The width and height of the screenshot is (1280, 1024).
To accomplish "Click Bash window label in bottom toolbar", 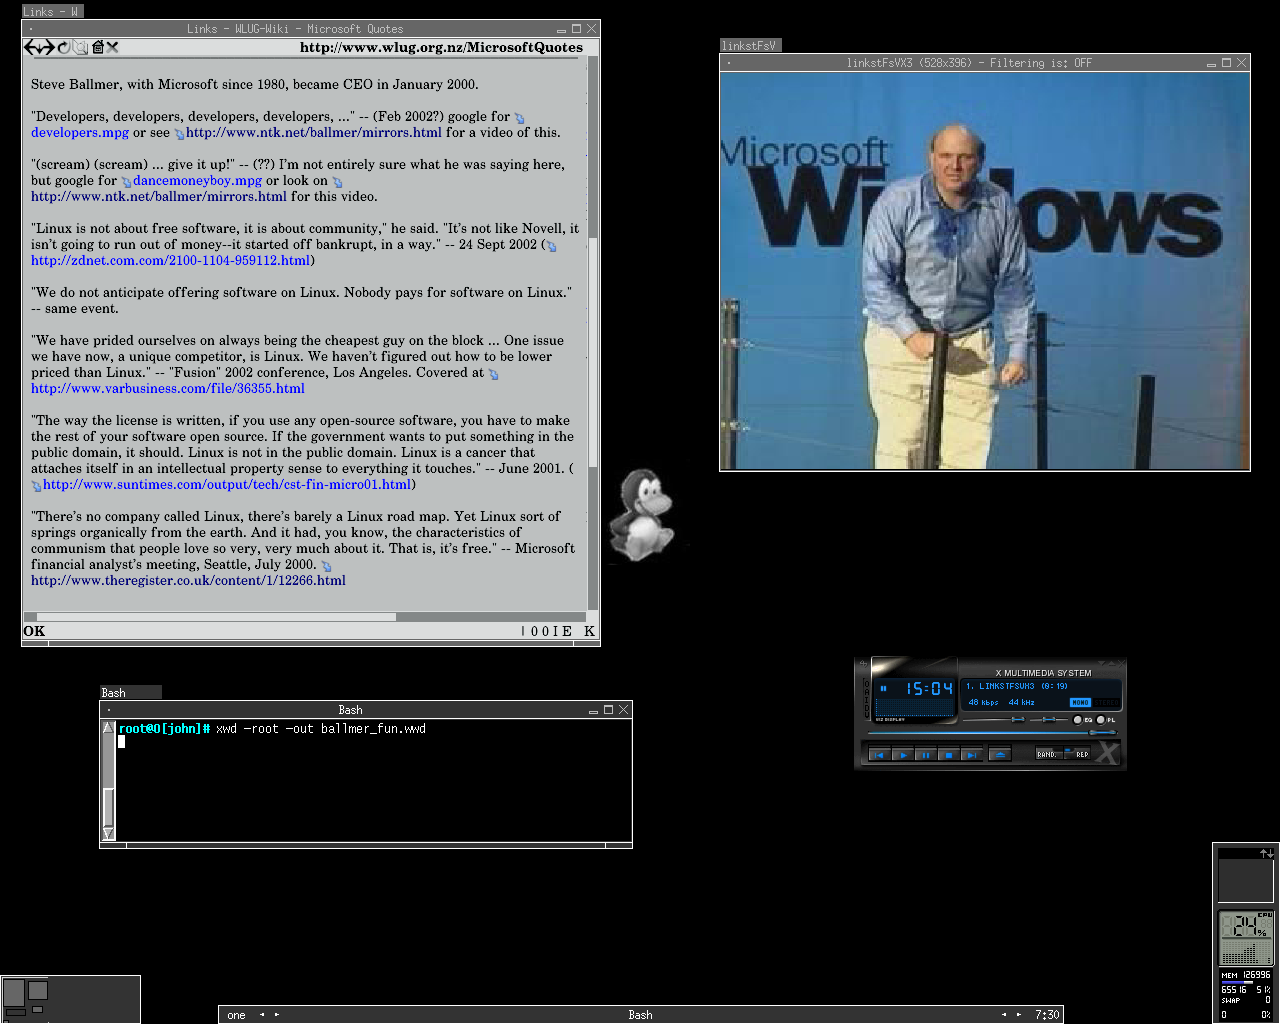I will [x=640, y=1015].
